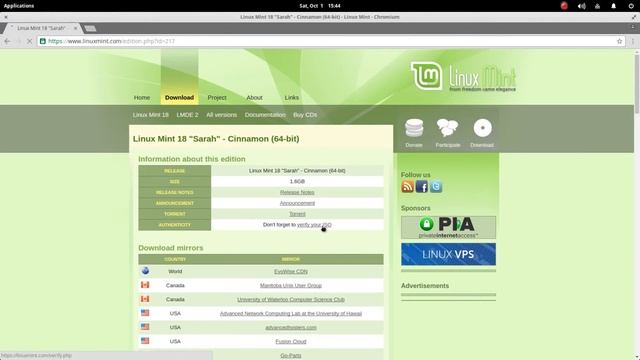This screenshot has width=640, height=360.
Task: Click the Participate hearts icon
Action: 447,128
